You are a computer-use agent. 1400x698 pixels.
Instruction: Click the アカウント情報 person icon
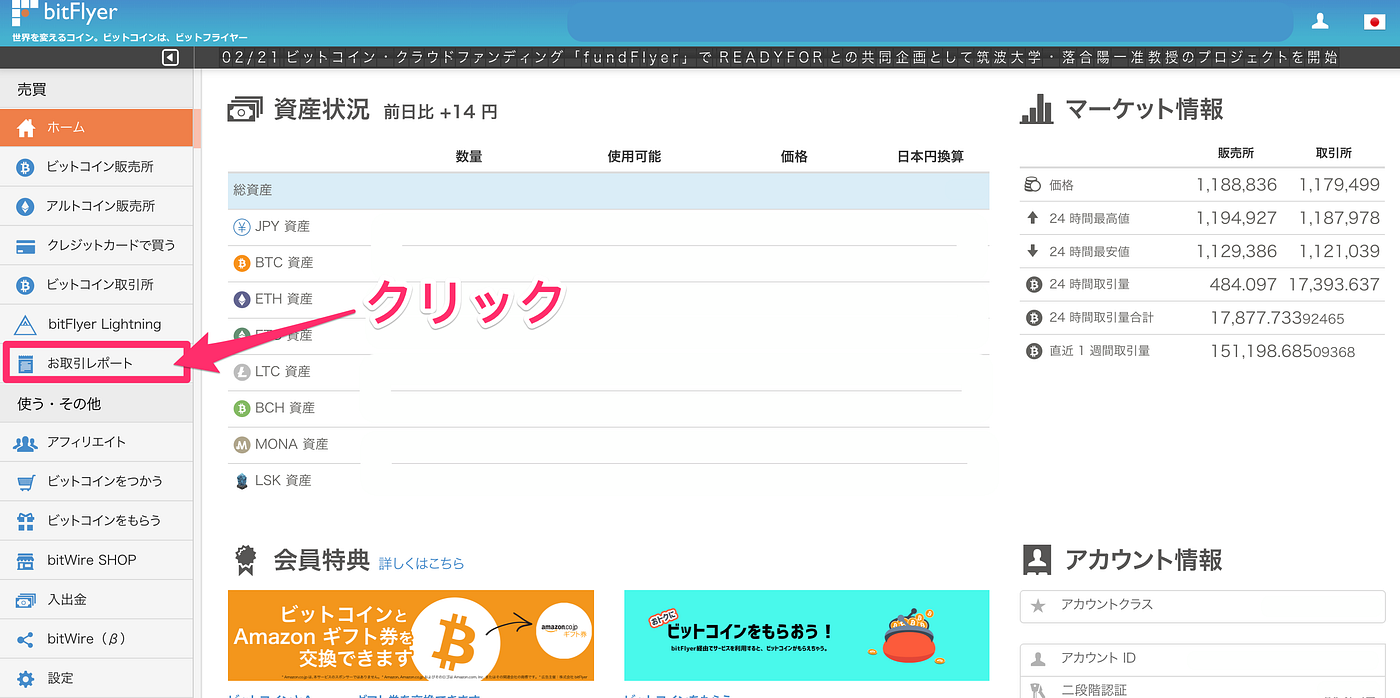pyautogui.click(x=1037, y=561)
